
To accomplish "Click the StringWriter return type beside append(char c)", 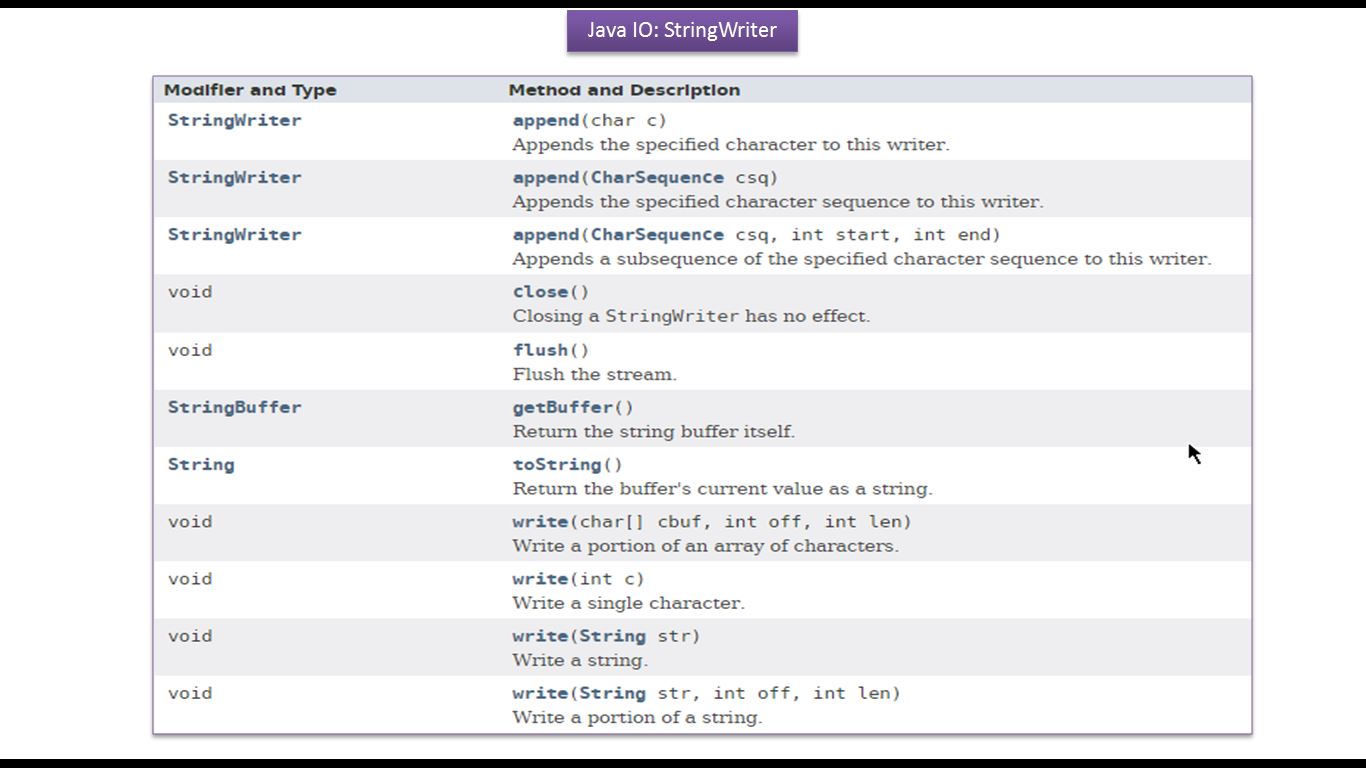I will point(234,120).
